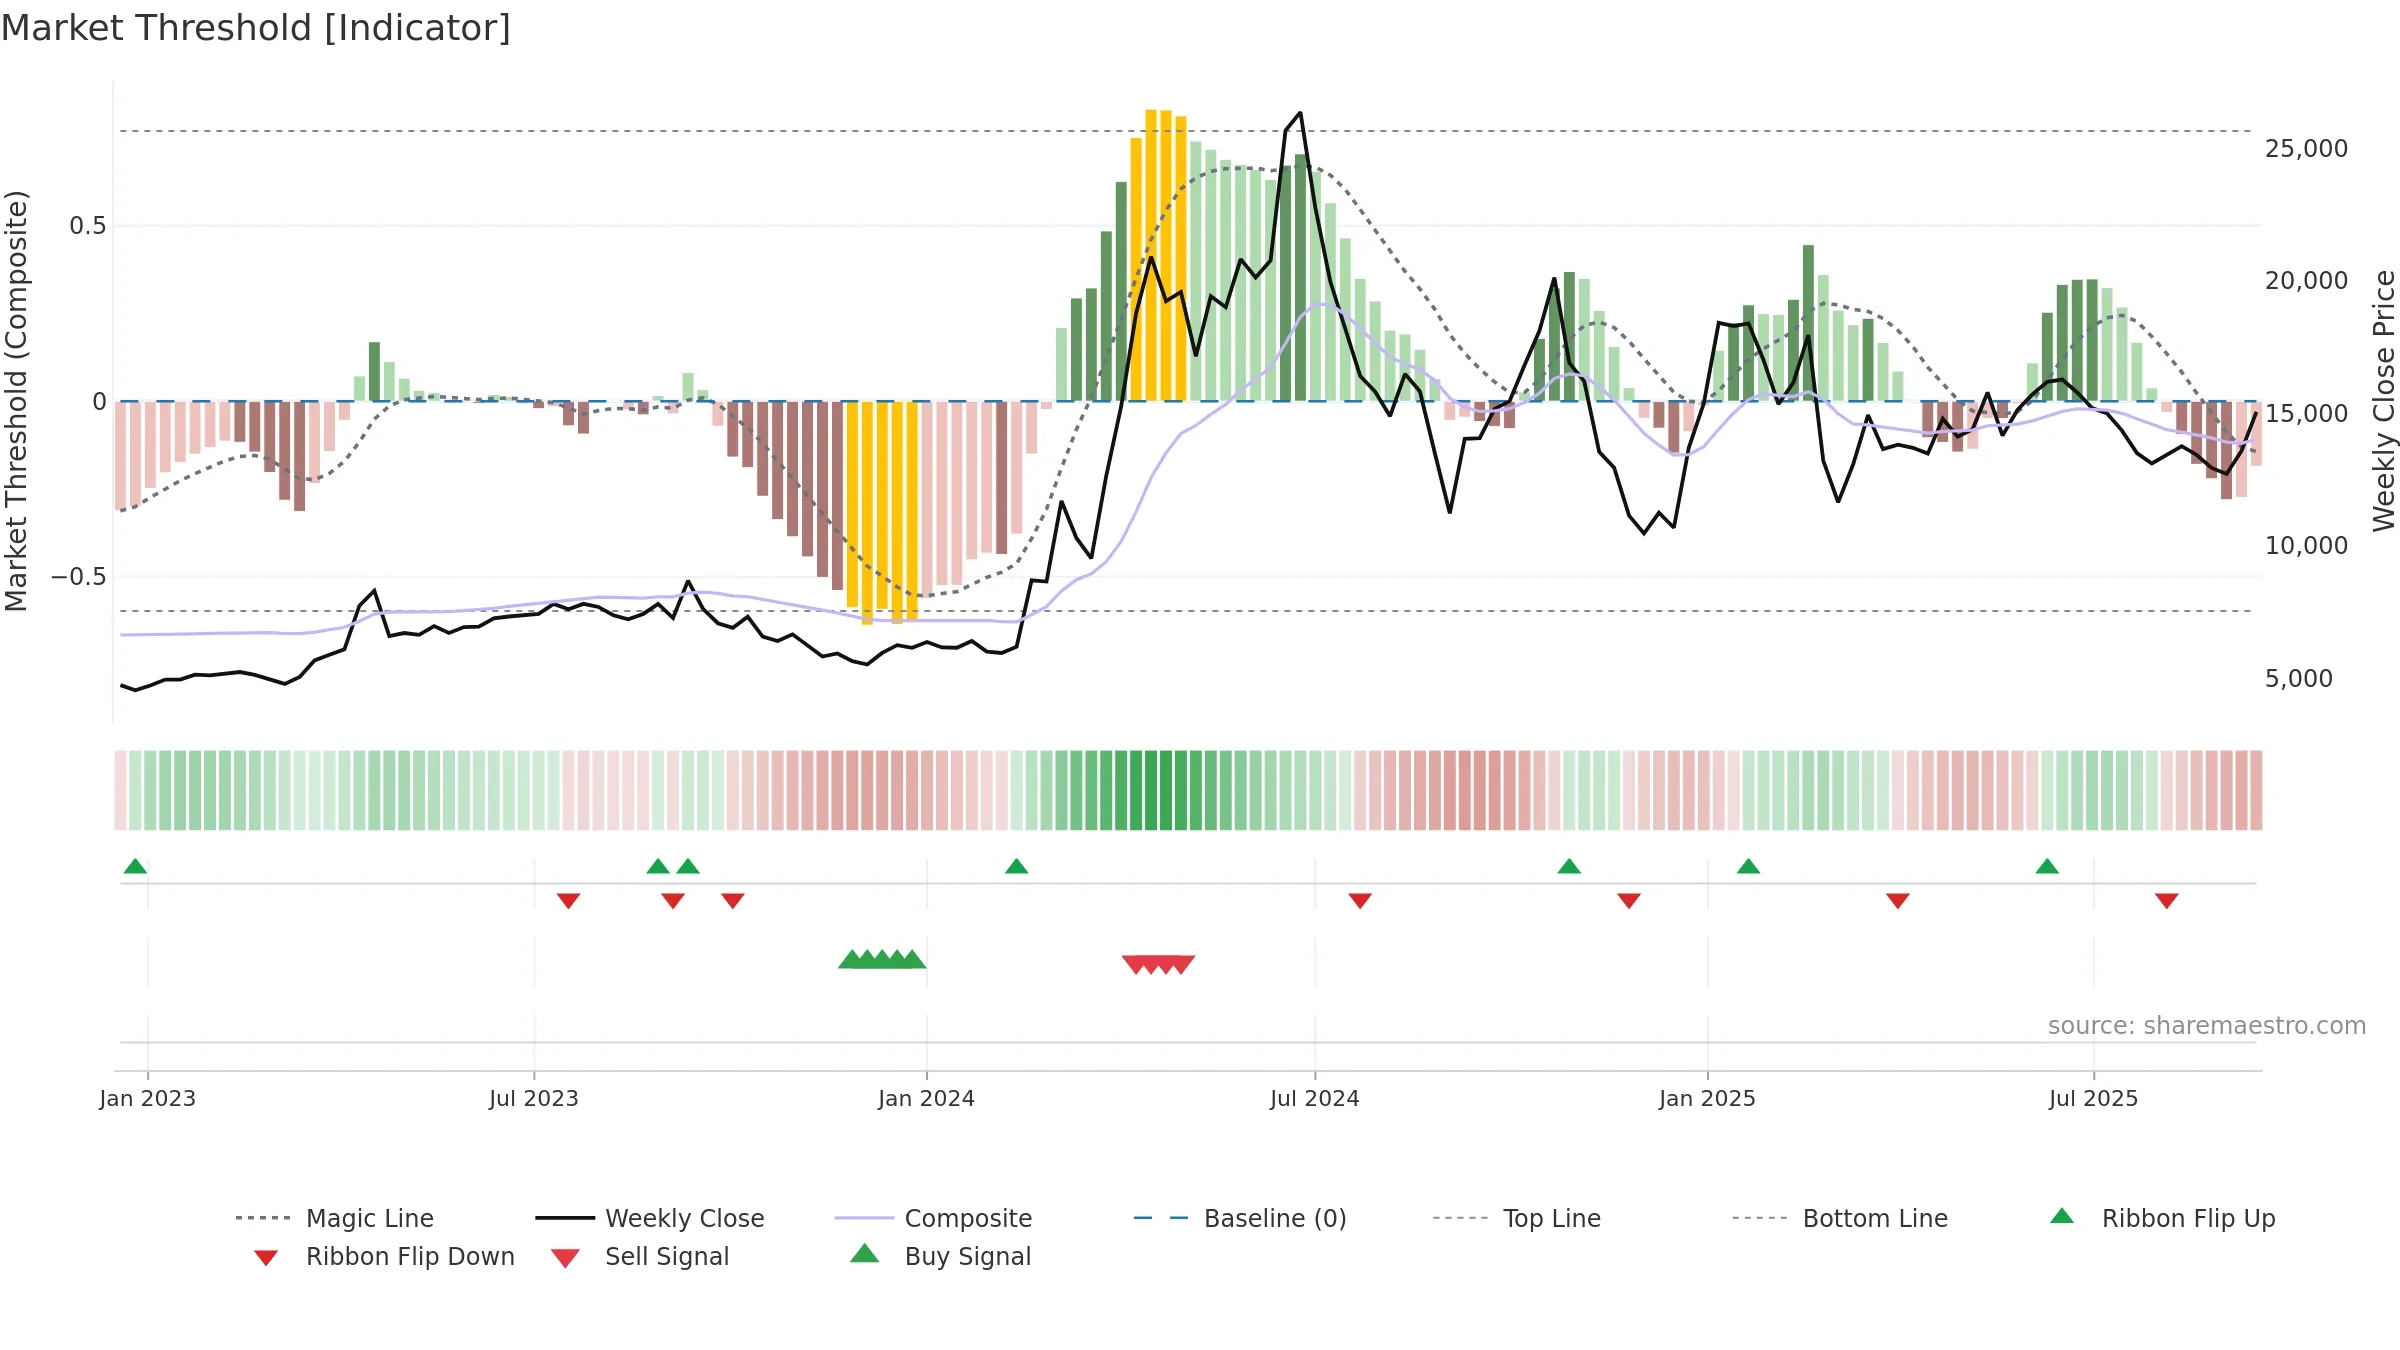Viewport: 2400px width, 1350px height.
Task: Click the darkest green ribbon segment
Action: click(1151, 790)
